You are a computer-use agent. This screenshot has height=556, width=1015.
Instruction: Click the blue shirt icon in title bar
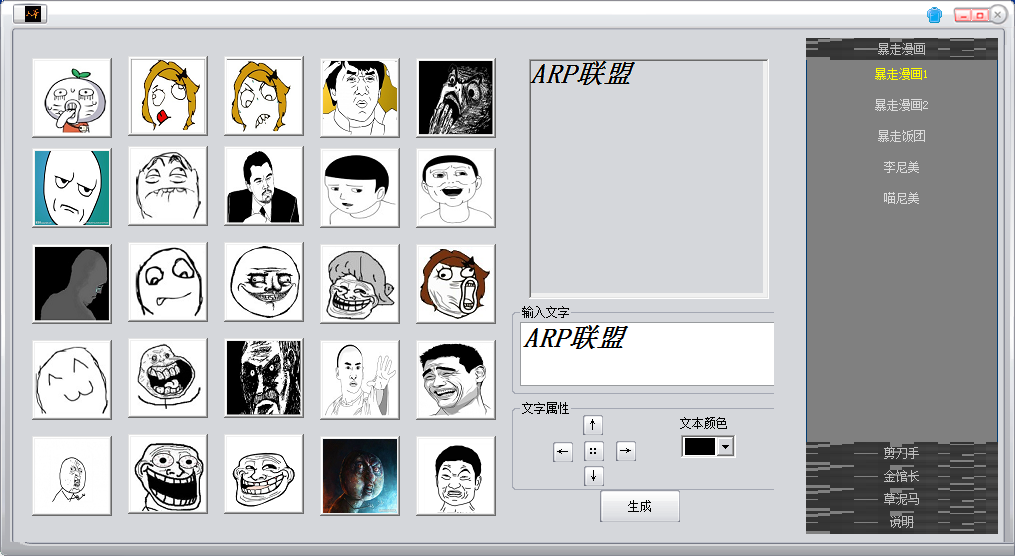[x=934, y=15]
